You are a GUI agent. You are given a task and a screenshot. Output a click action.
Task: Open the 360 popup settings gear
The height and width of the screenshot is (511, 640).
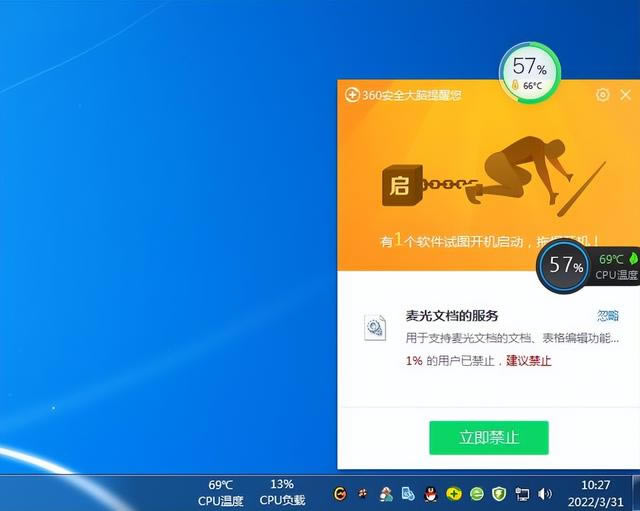click(602, 95)
